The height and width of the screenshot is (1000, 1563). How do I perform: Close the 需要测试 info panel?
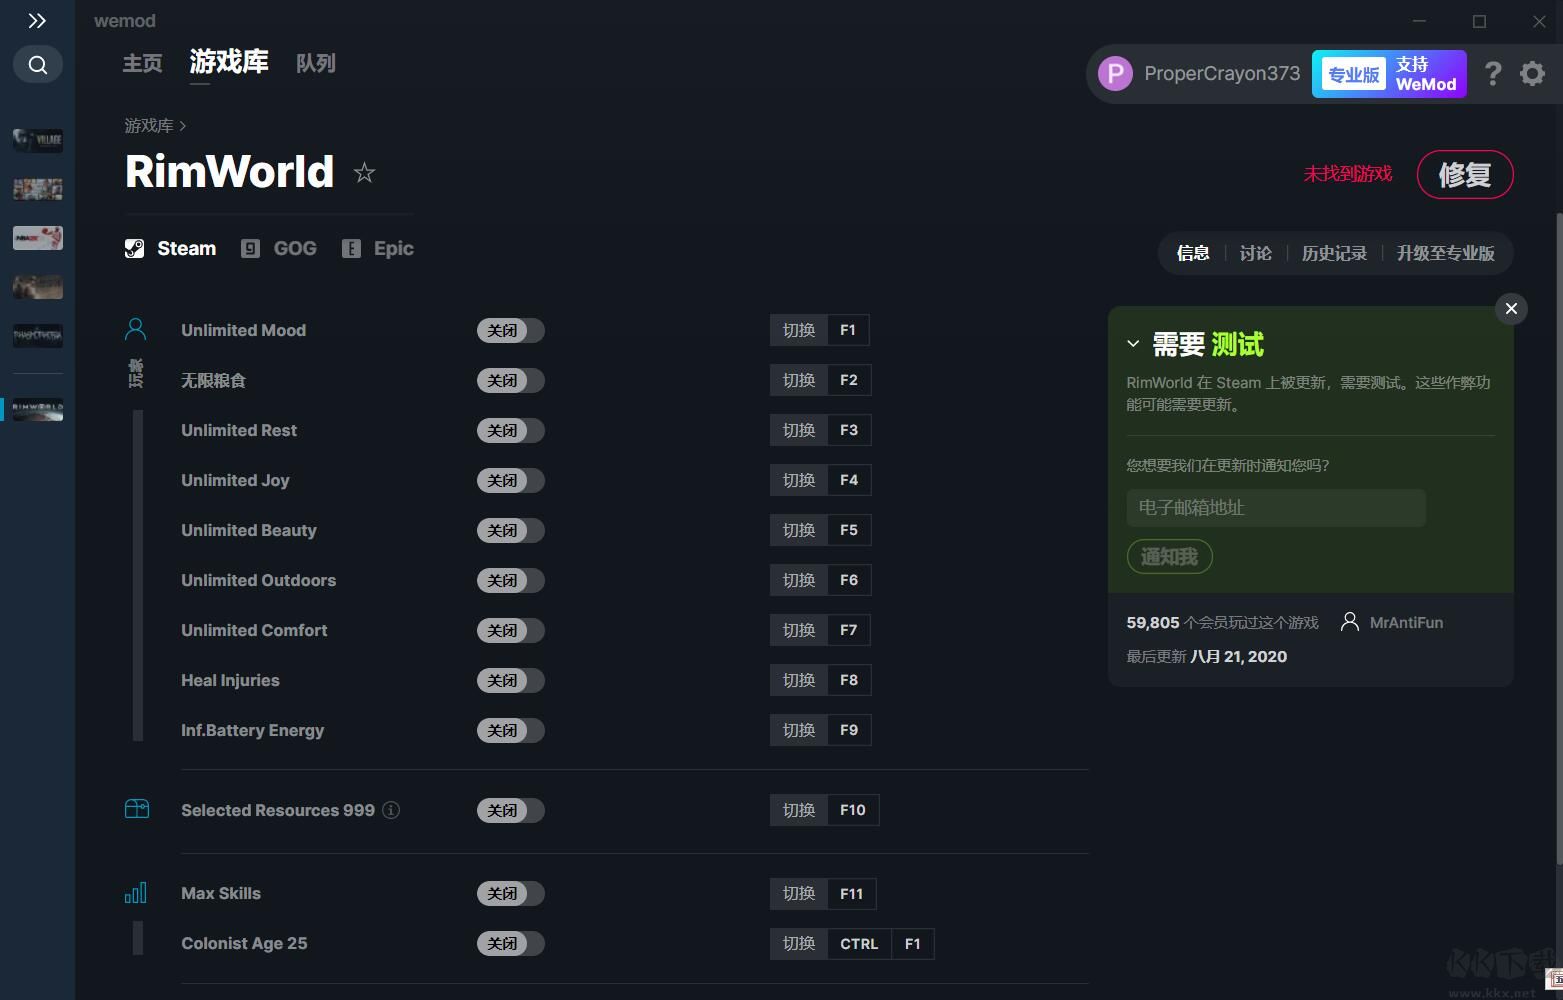click(x=1511, y=309)
